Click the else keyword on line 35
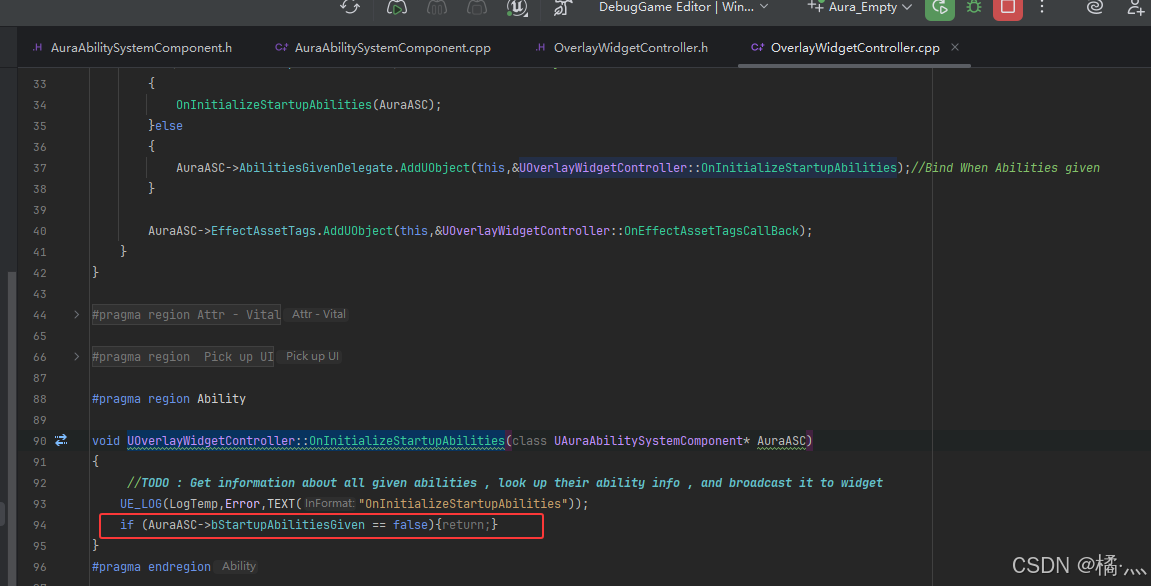Screen dimensions: 1151x586 pos(169,126)
